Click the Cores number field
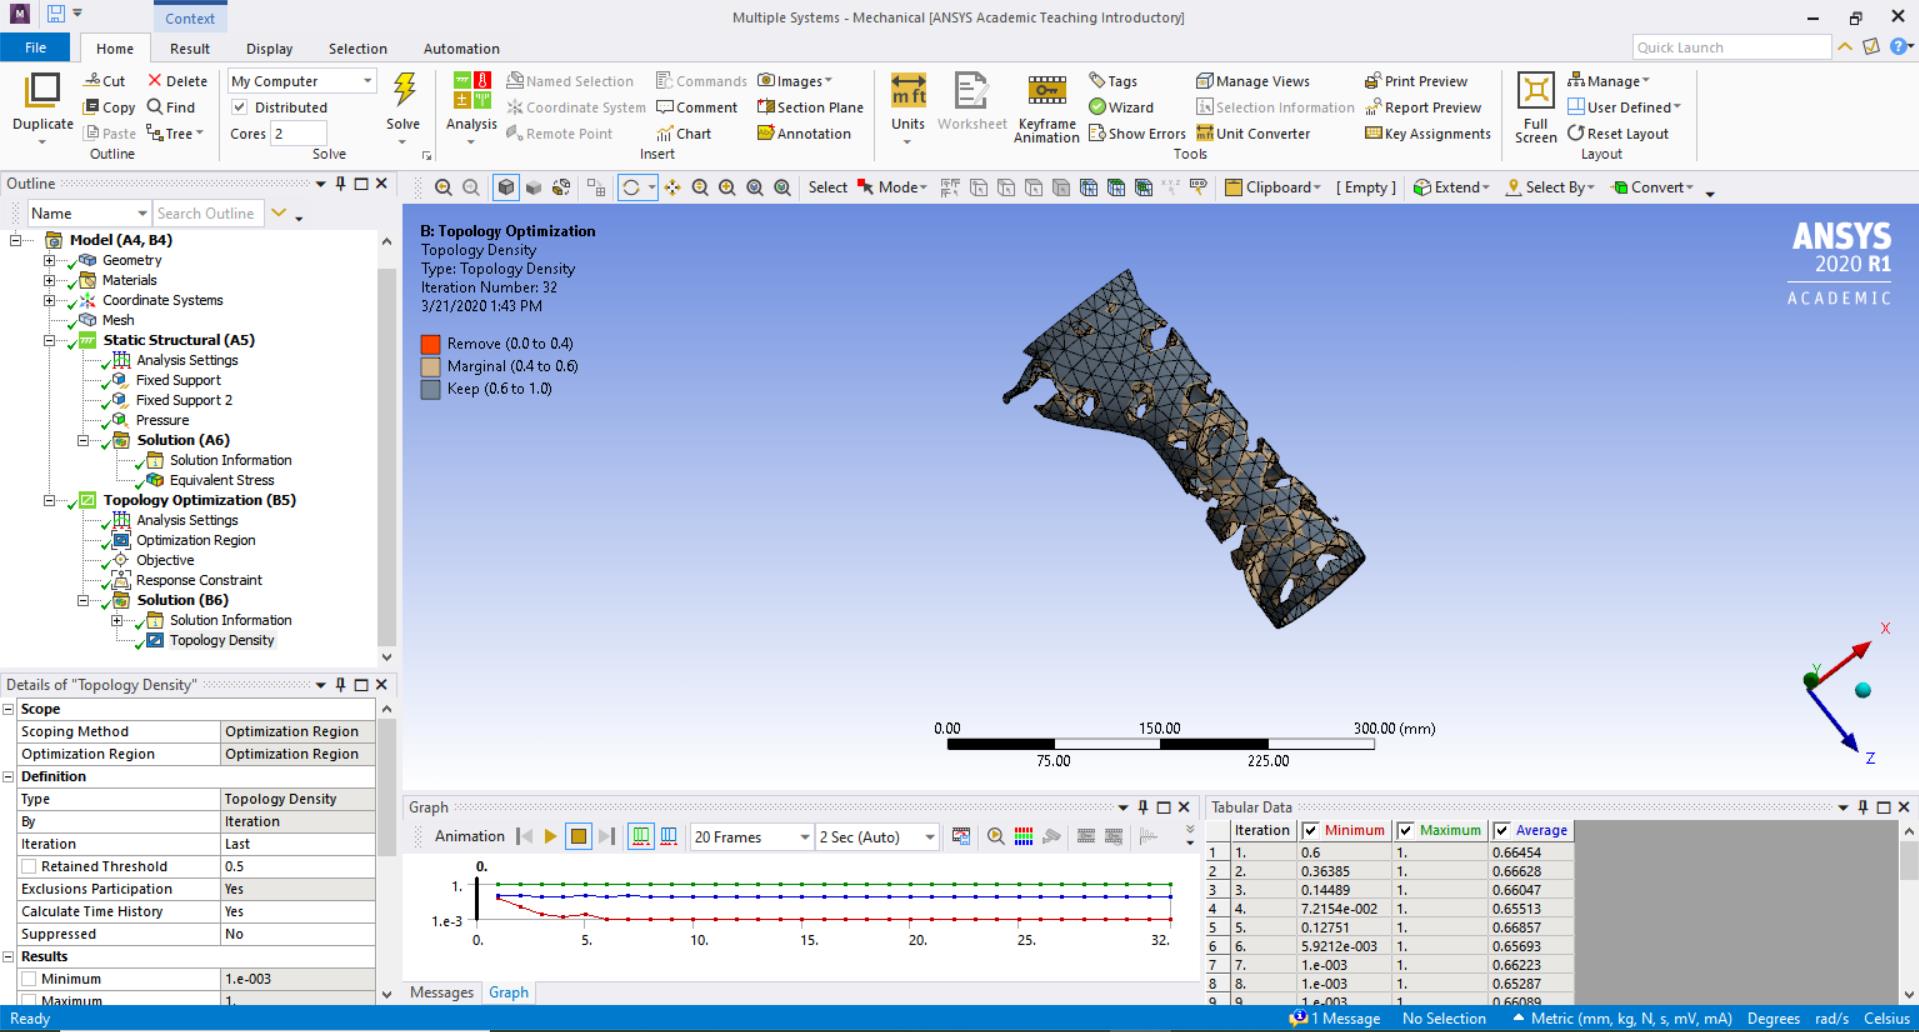Screen dimensions: 1919x1032 pos(299,133)
